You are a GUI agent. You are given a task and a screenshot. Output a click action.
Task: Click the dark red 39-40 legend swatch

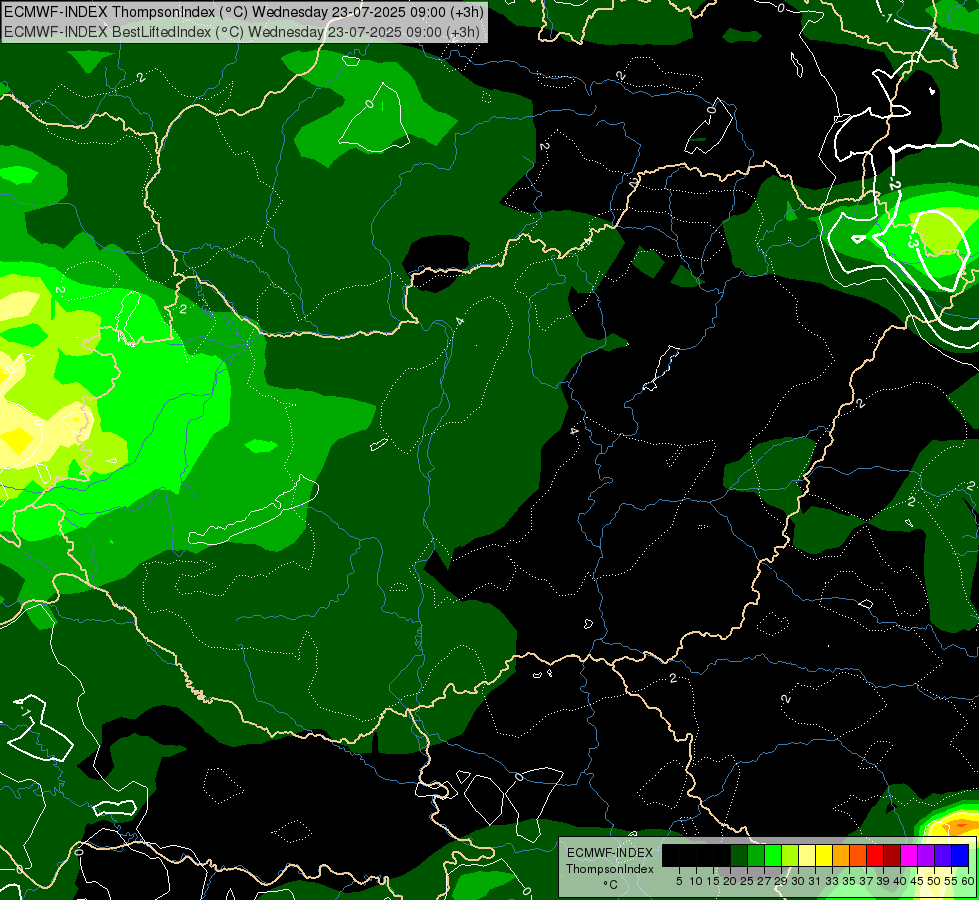click(892, 855)
